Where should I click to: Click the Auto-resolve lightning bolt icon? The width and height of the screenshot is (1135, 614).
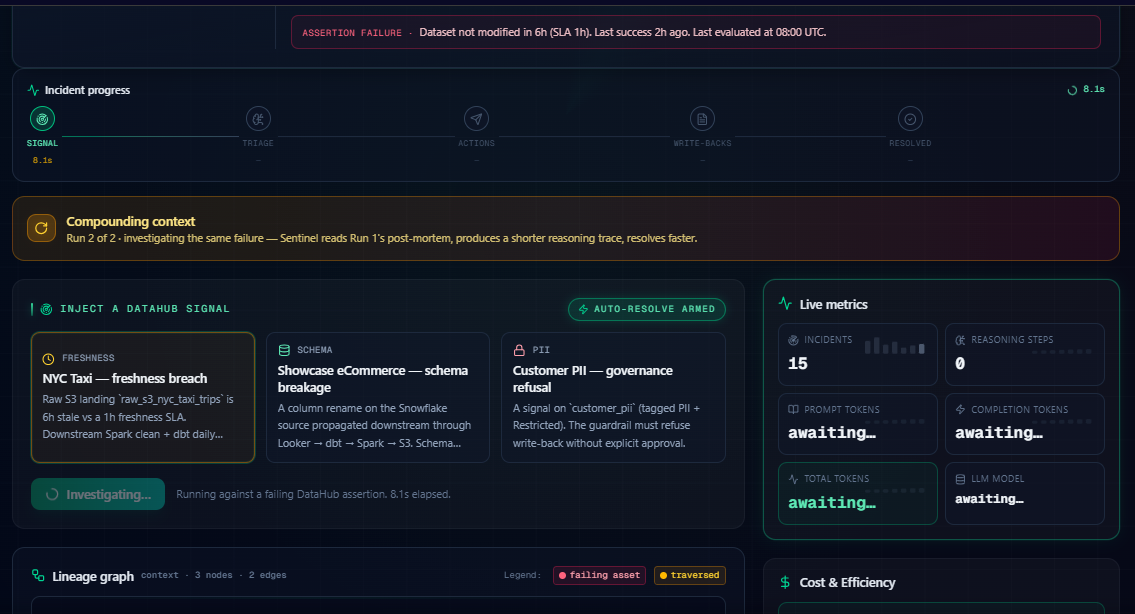tap(583, 309)
